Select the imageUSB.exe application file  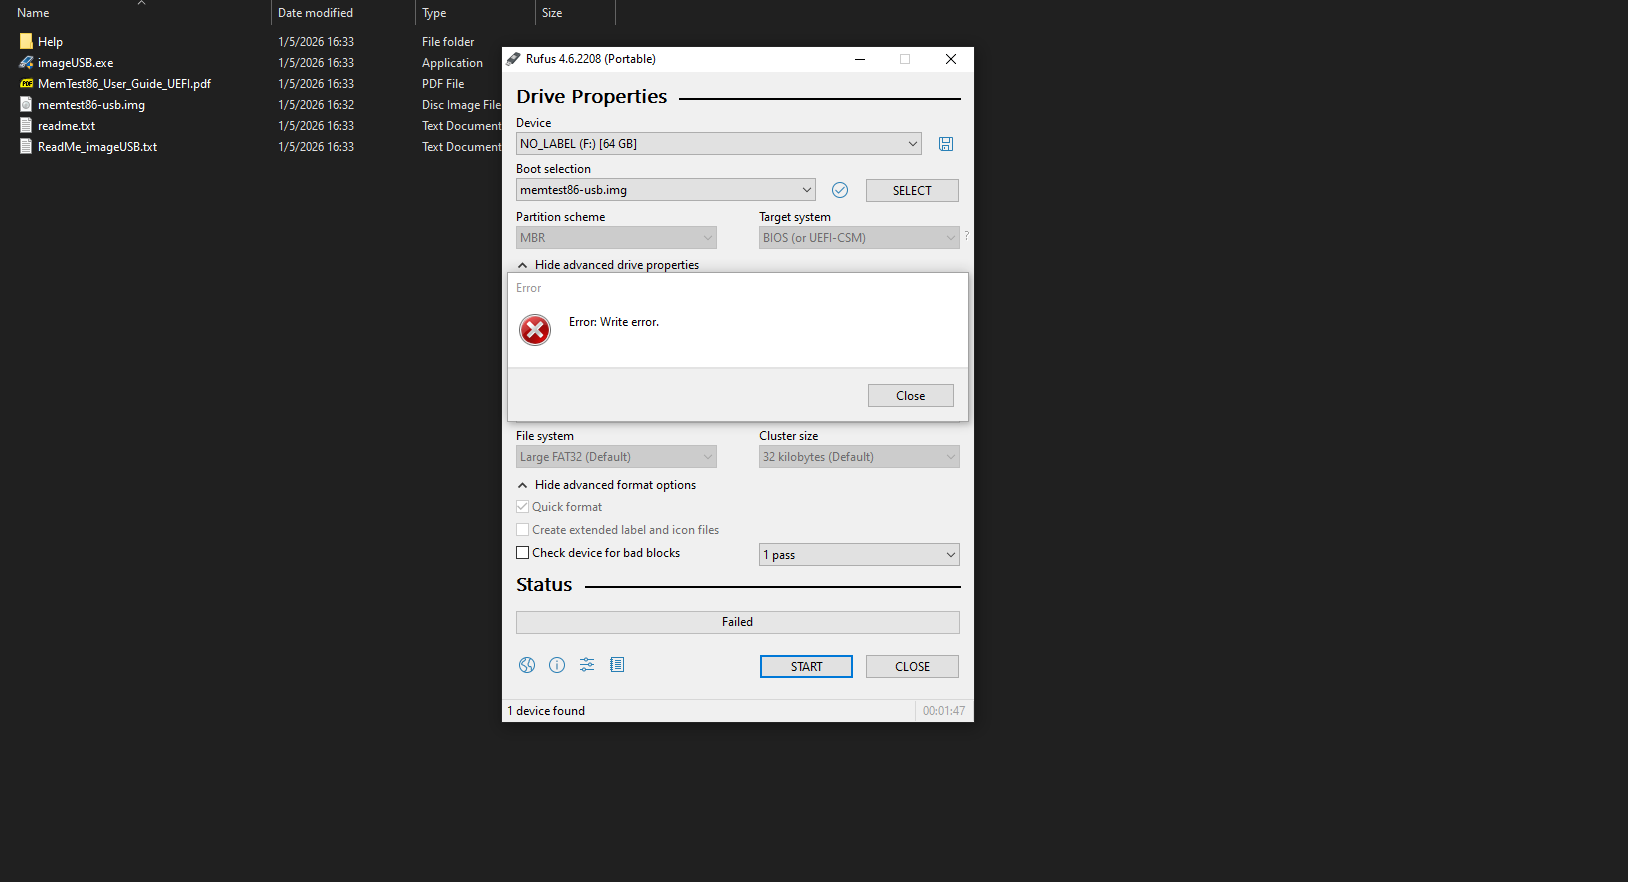tap(75, 63)
